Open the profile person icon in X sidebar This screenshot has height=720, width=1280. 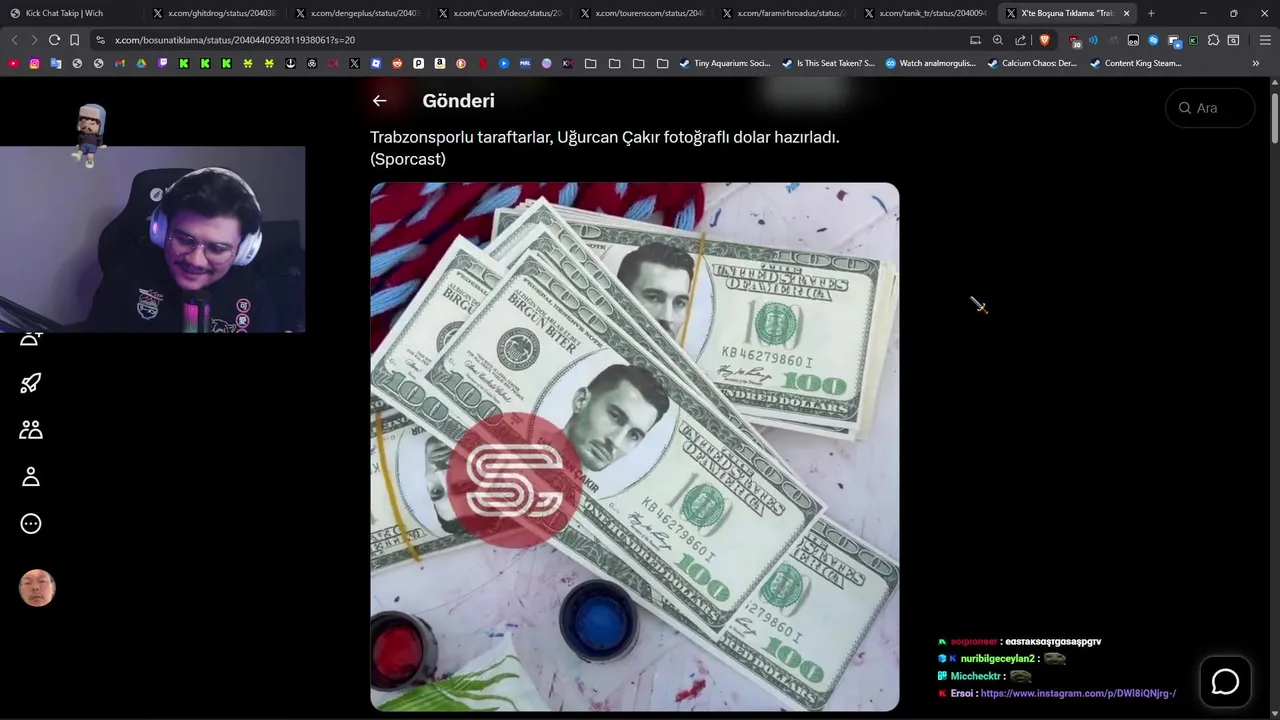31,477
